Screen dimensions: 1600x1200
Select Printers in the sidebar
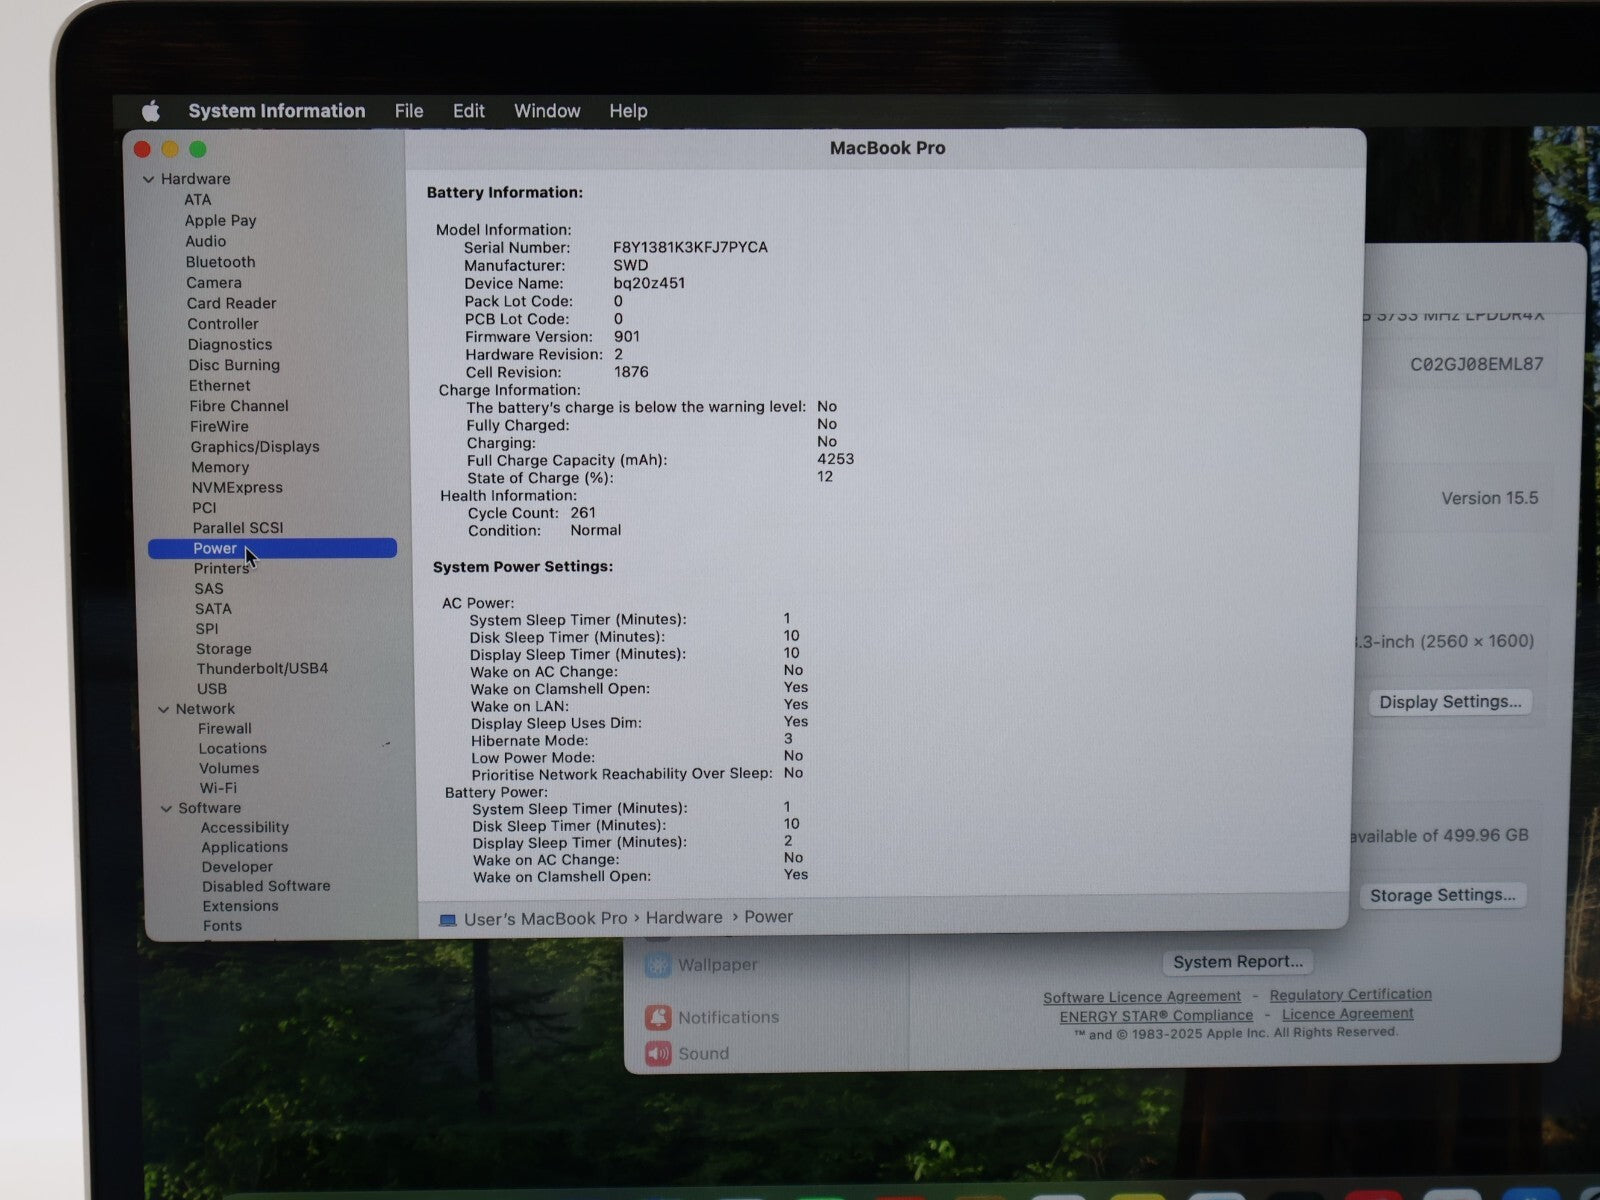(x=221, y=568)
